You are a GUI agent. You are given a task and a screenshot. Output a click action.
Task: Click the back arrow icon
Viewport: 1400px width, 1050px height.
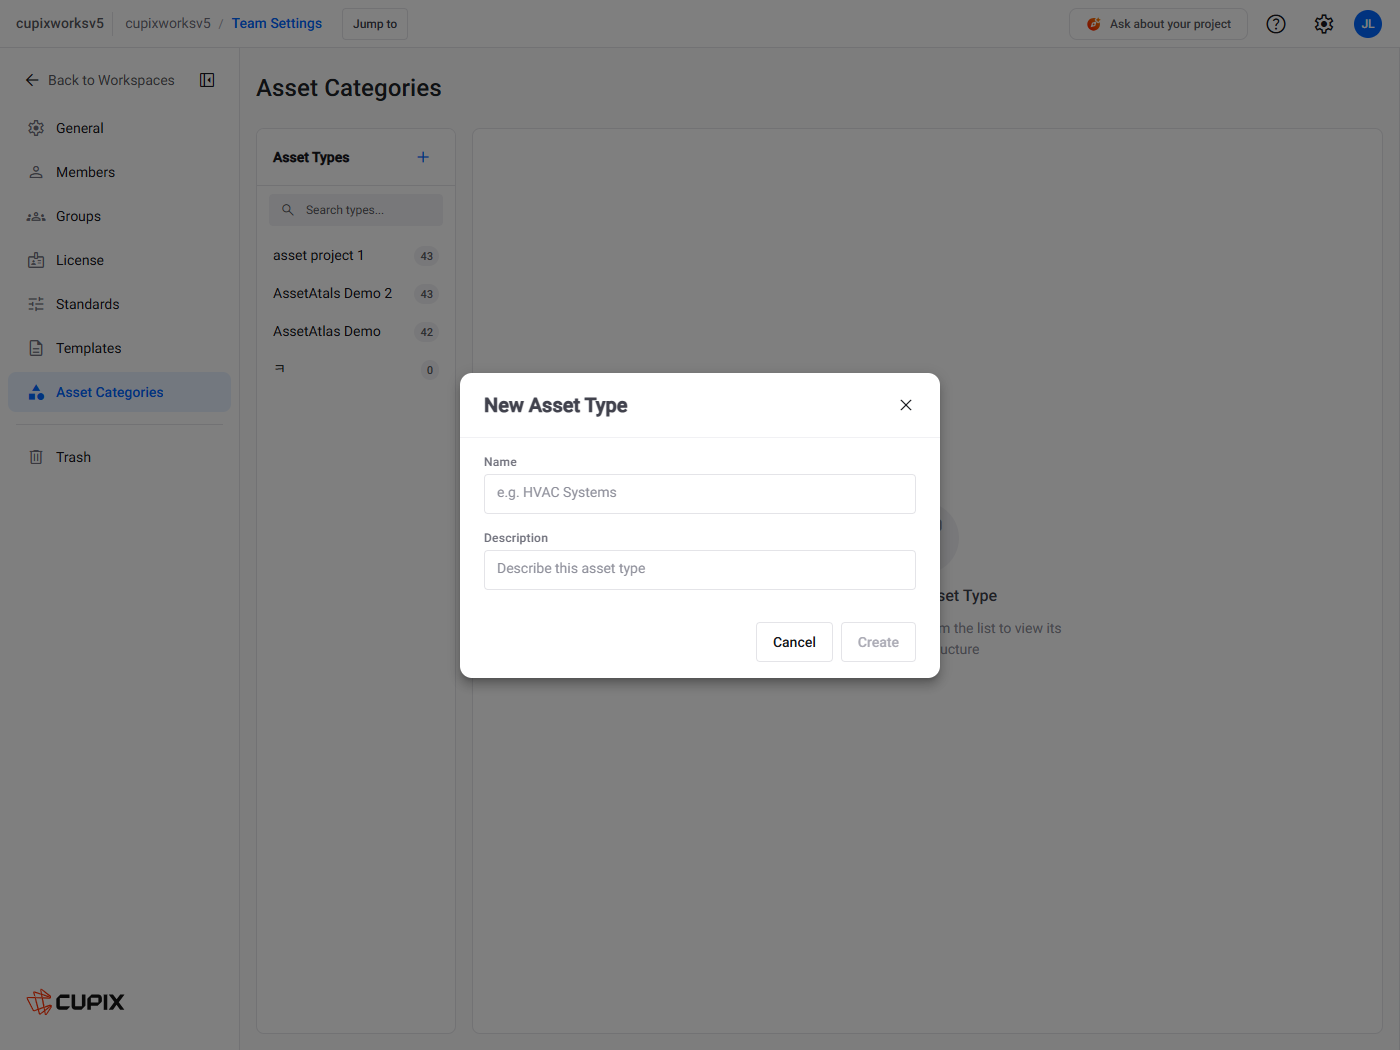point(32,80)
